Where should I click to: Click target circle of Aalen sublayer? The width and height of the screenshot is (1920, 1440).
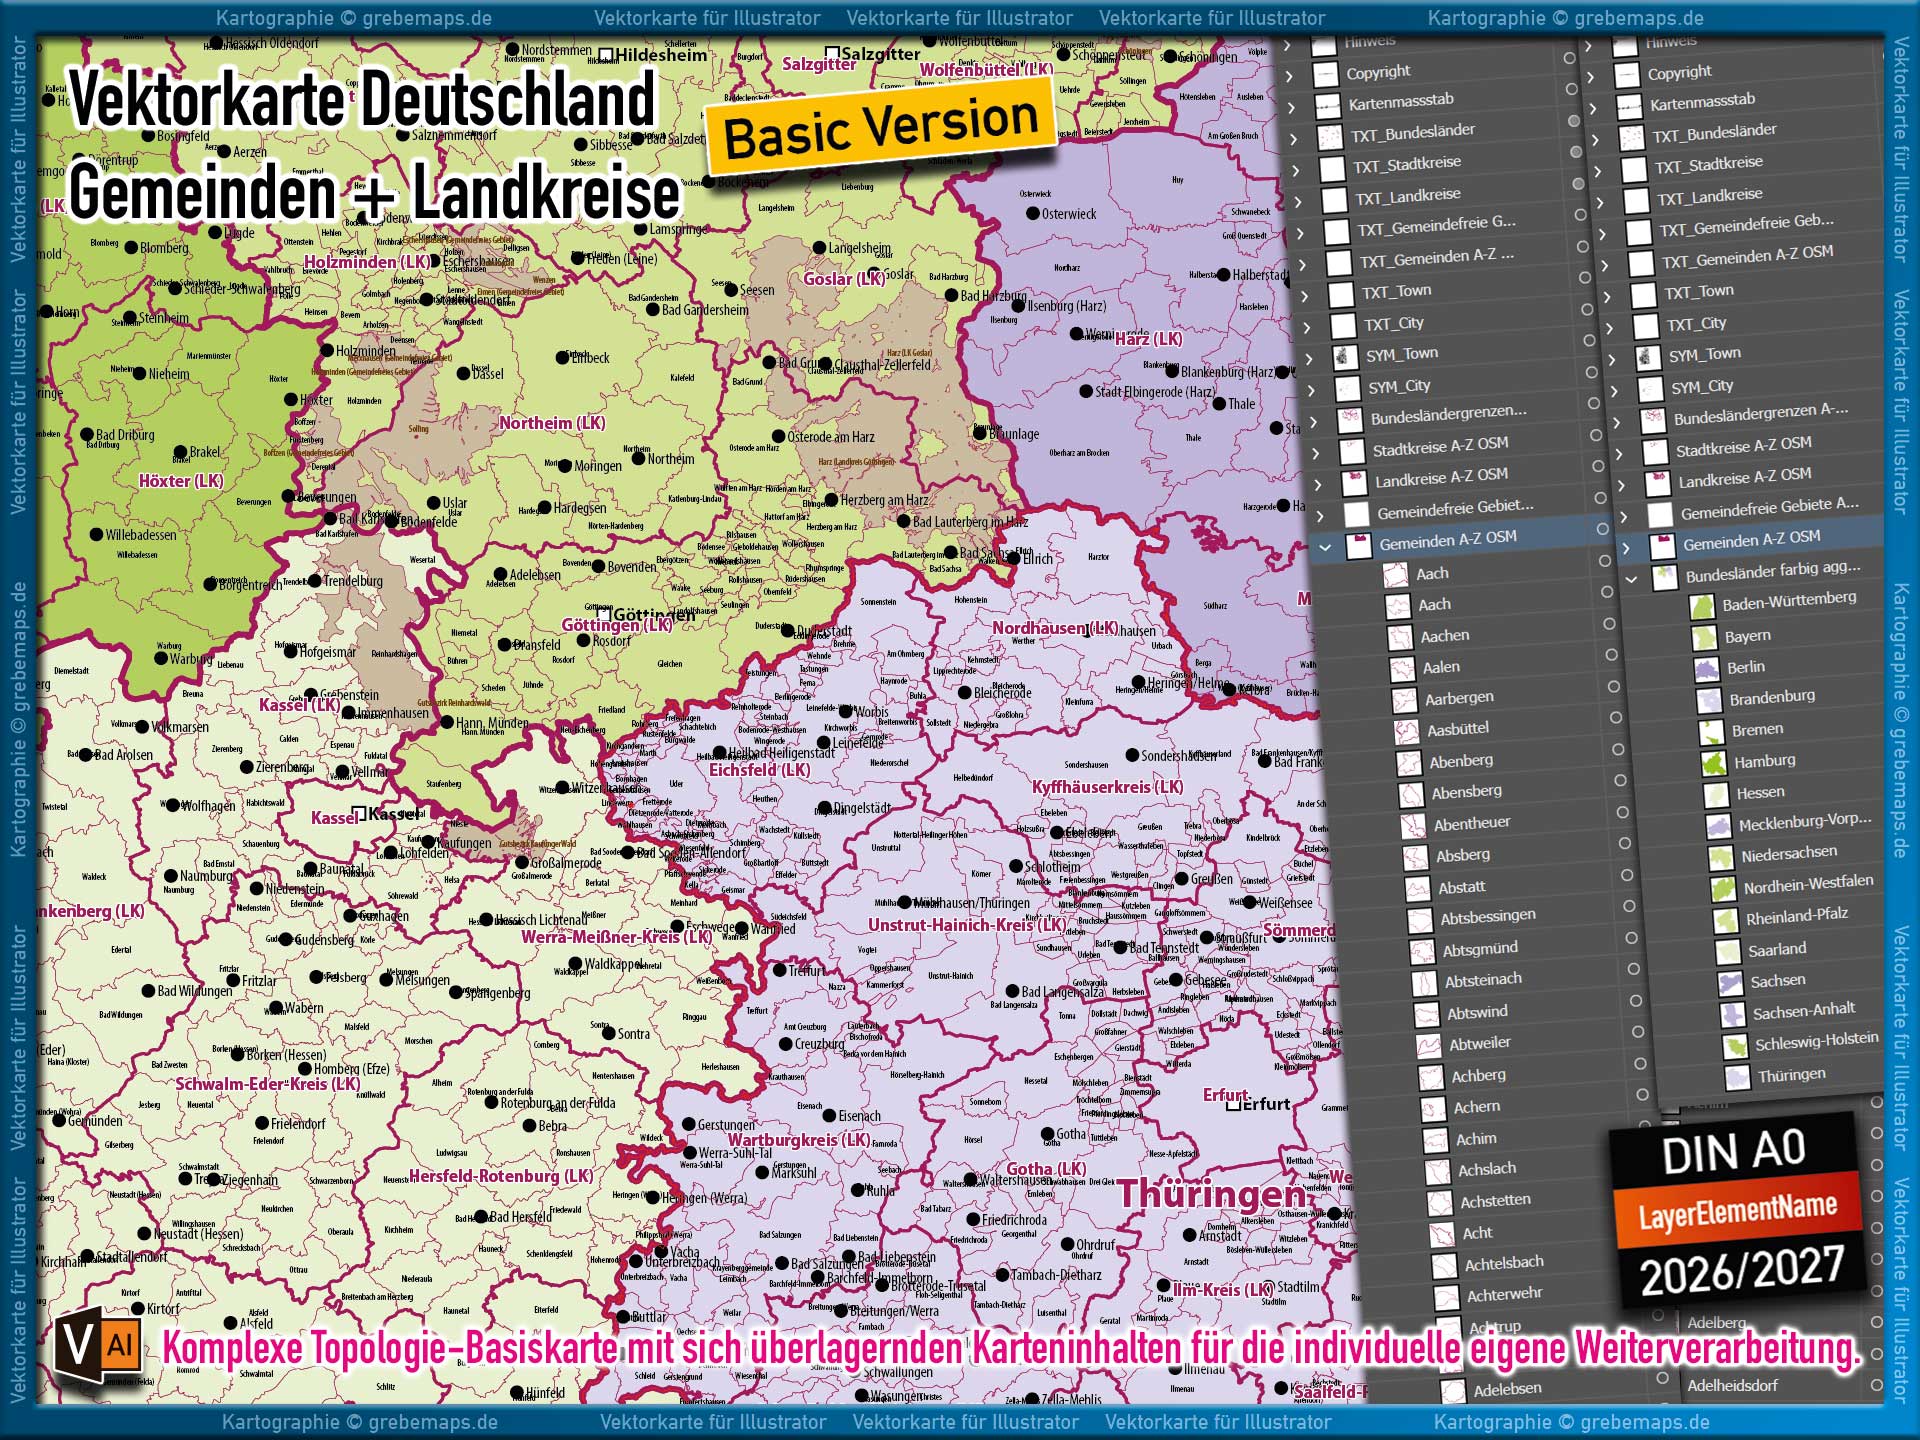pos(1611,656)
